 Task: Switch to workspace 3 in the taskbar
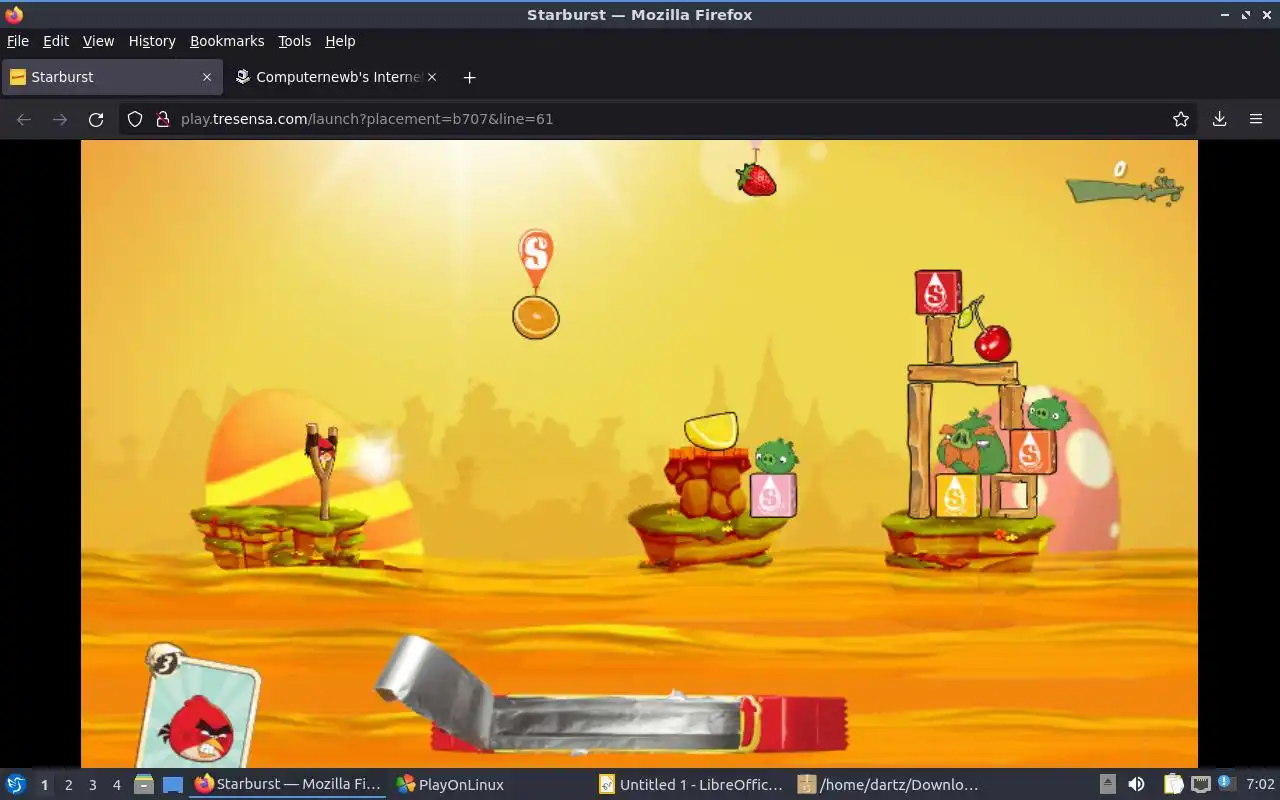click(92, 785)
